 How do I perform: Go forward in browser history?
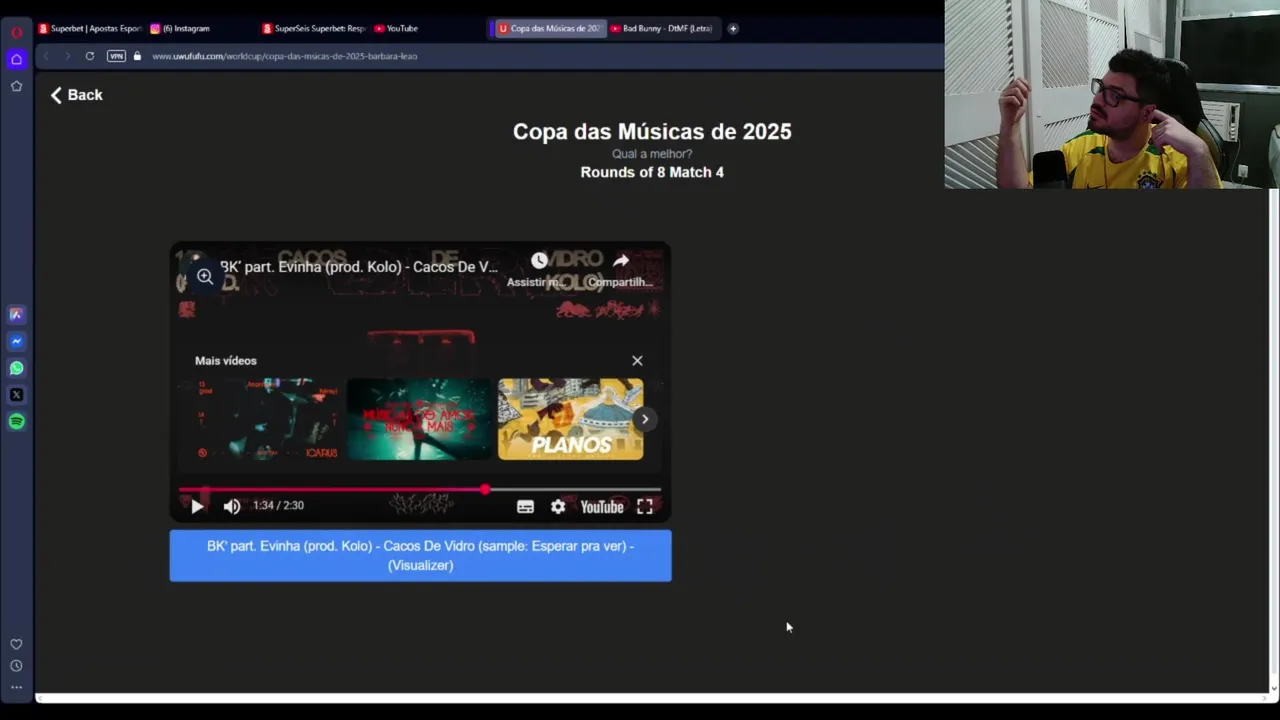point(67,56)
